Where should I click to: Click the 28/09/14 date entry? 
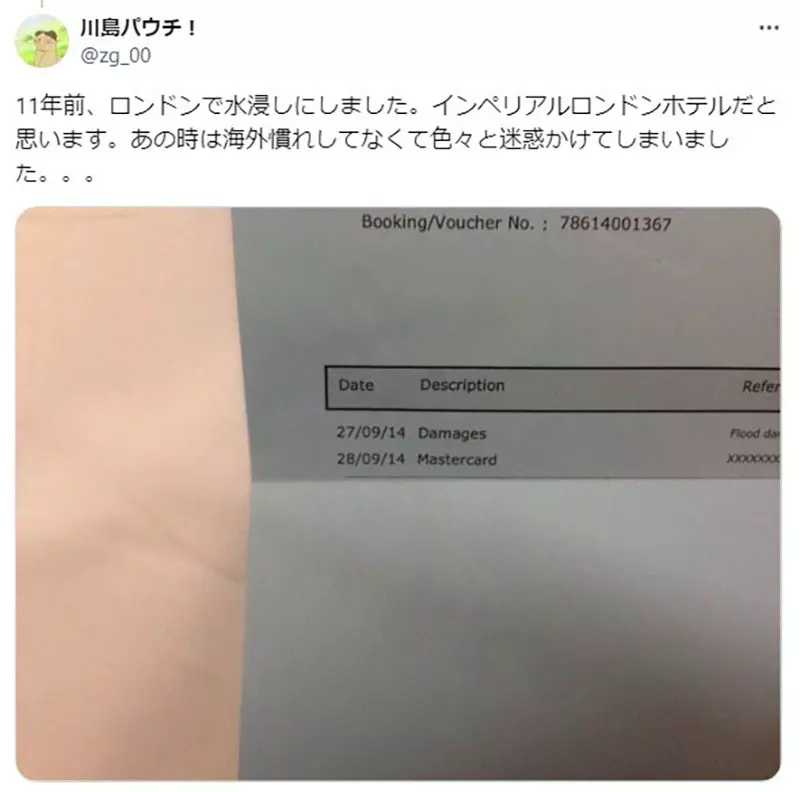click(370, 459)
